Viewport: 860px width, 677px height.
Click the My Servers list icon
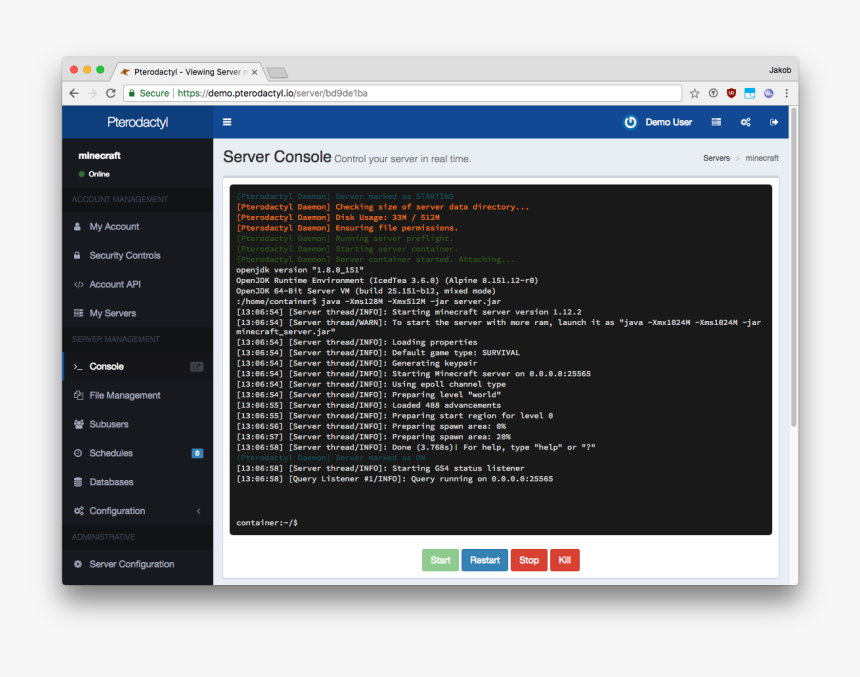[78, 313]
